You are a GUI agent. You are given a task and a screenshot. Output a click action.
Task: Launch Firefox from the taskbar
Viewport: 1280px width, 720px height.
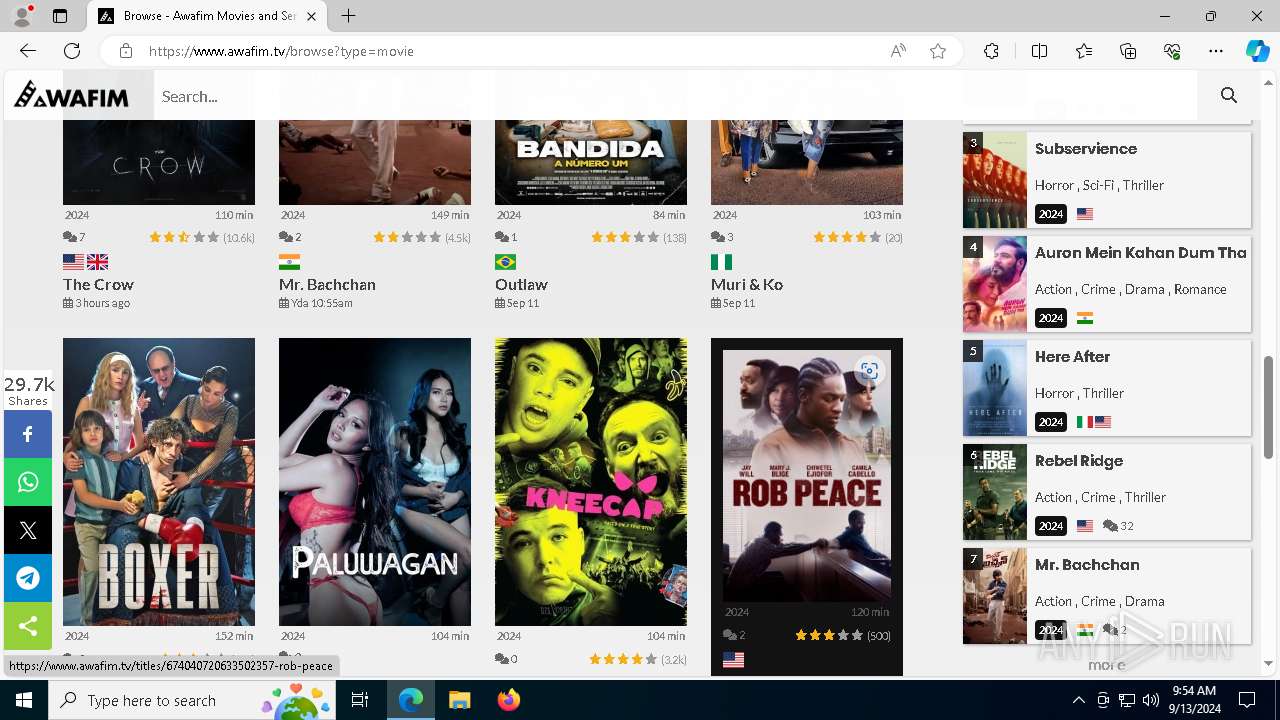pyautogui.click(x=509, y=700)
